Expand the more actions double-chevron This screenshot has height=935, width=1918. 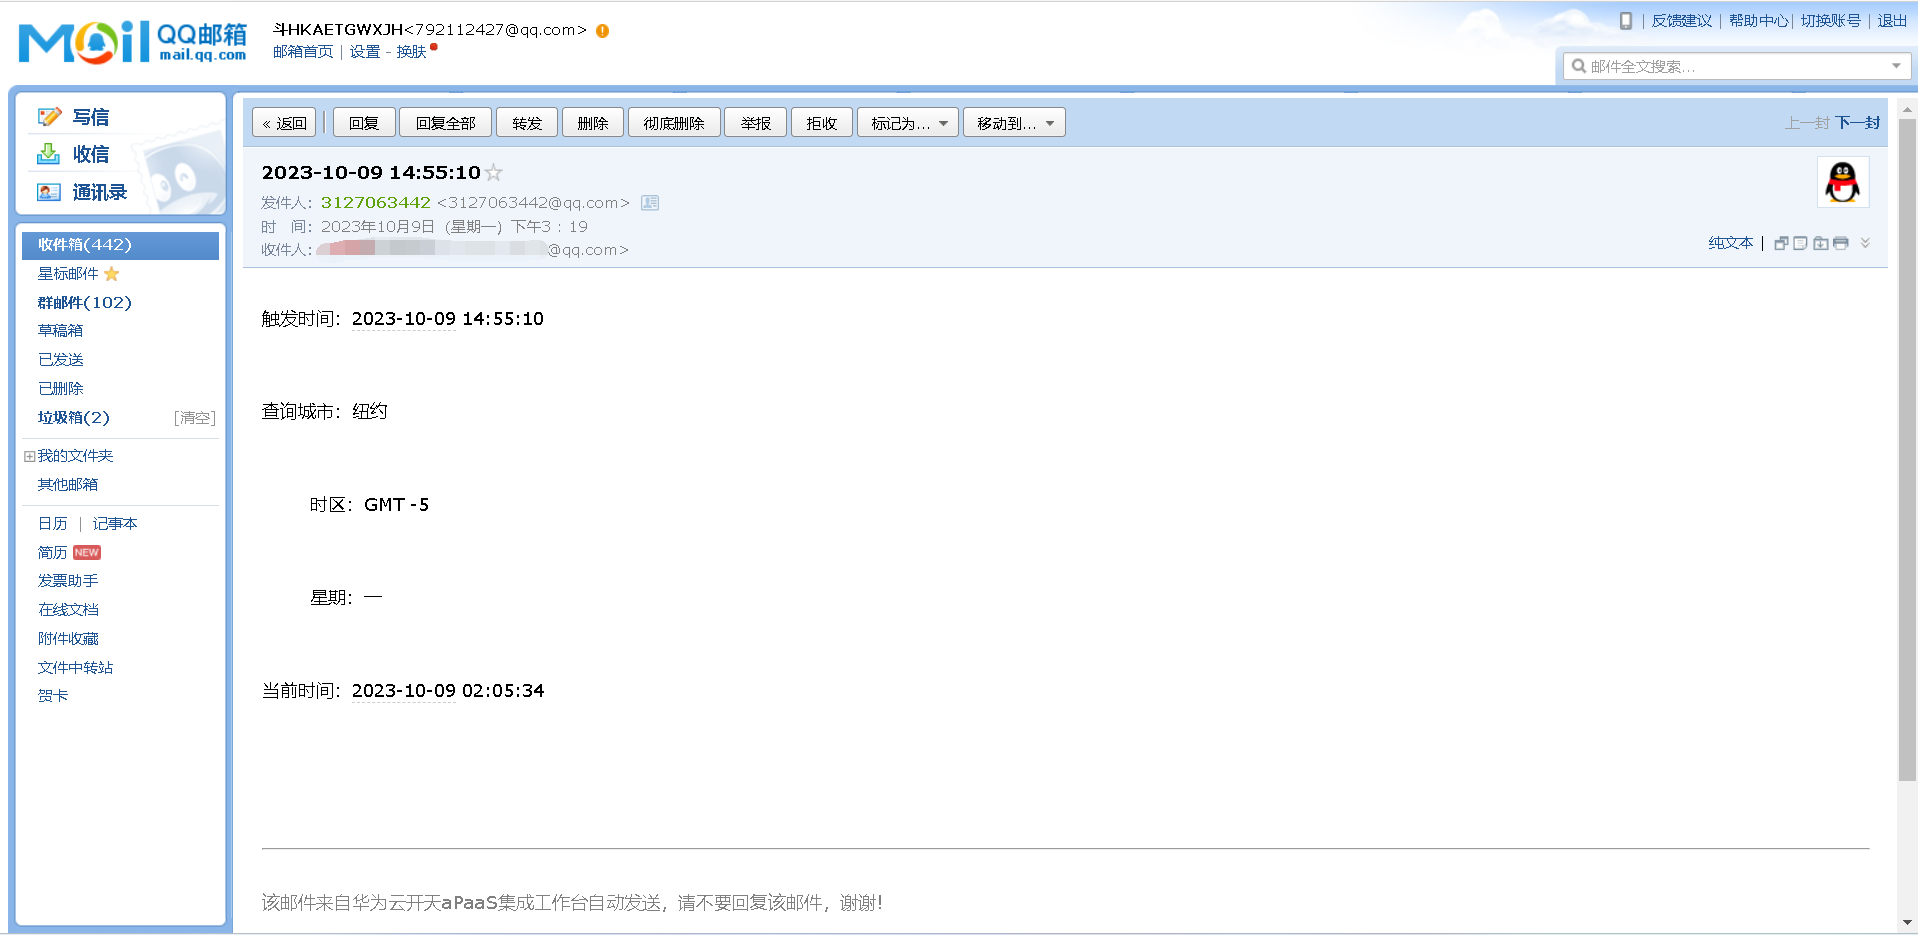point(1864,242)
